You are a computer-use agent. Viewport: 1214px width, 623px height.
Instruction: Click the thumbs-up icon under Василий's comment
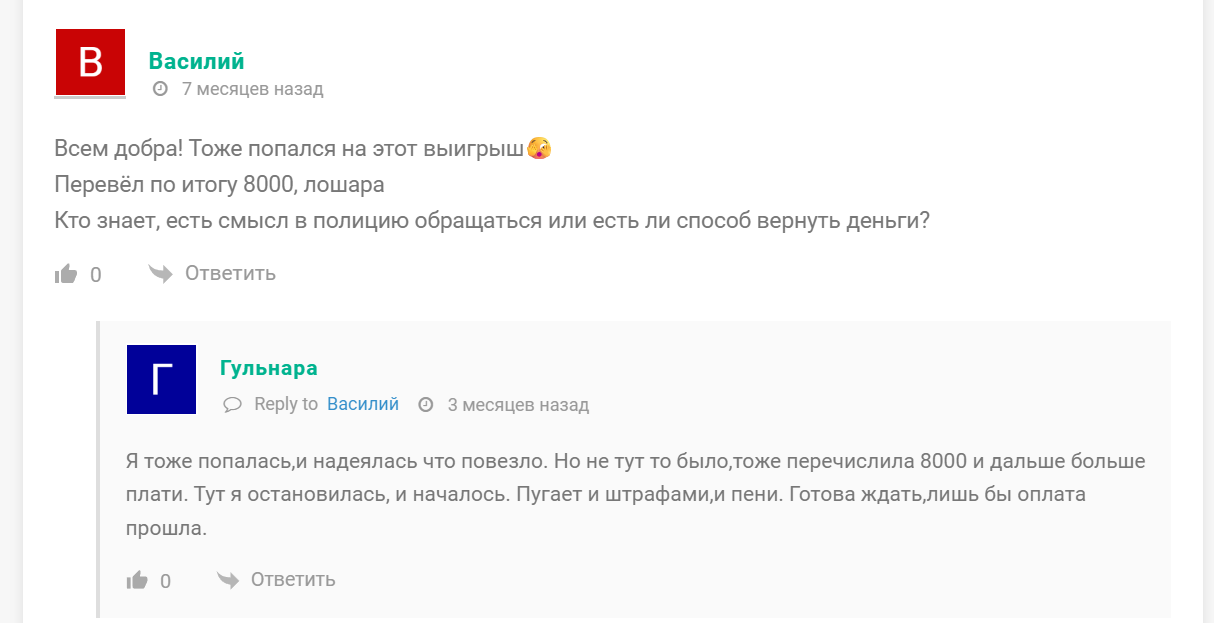(x=67, y=273)
